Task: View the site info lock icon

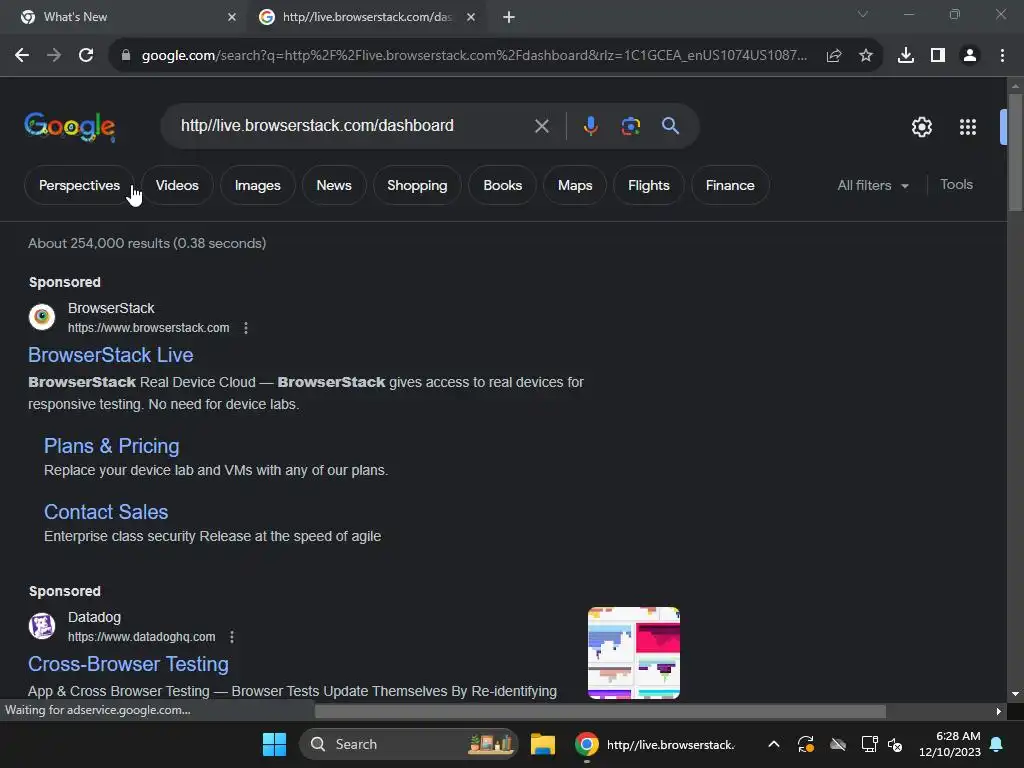Action: [x=126, y=56]
